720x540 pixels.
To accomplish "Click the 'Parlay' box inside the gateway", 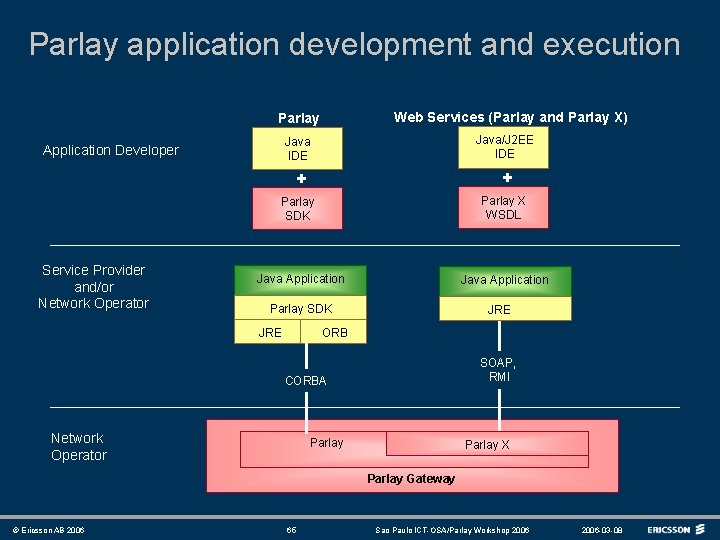I will click(313, 449).
